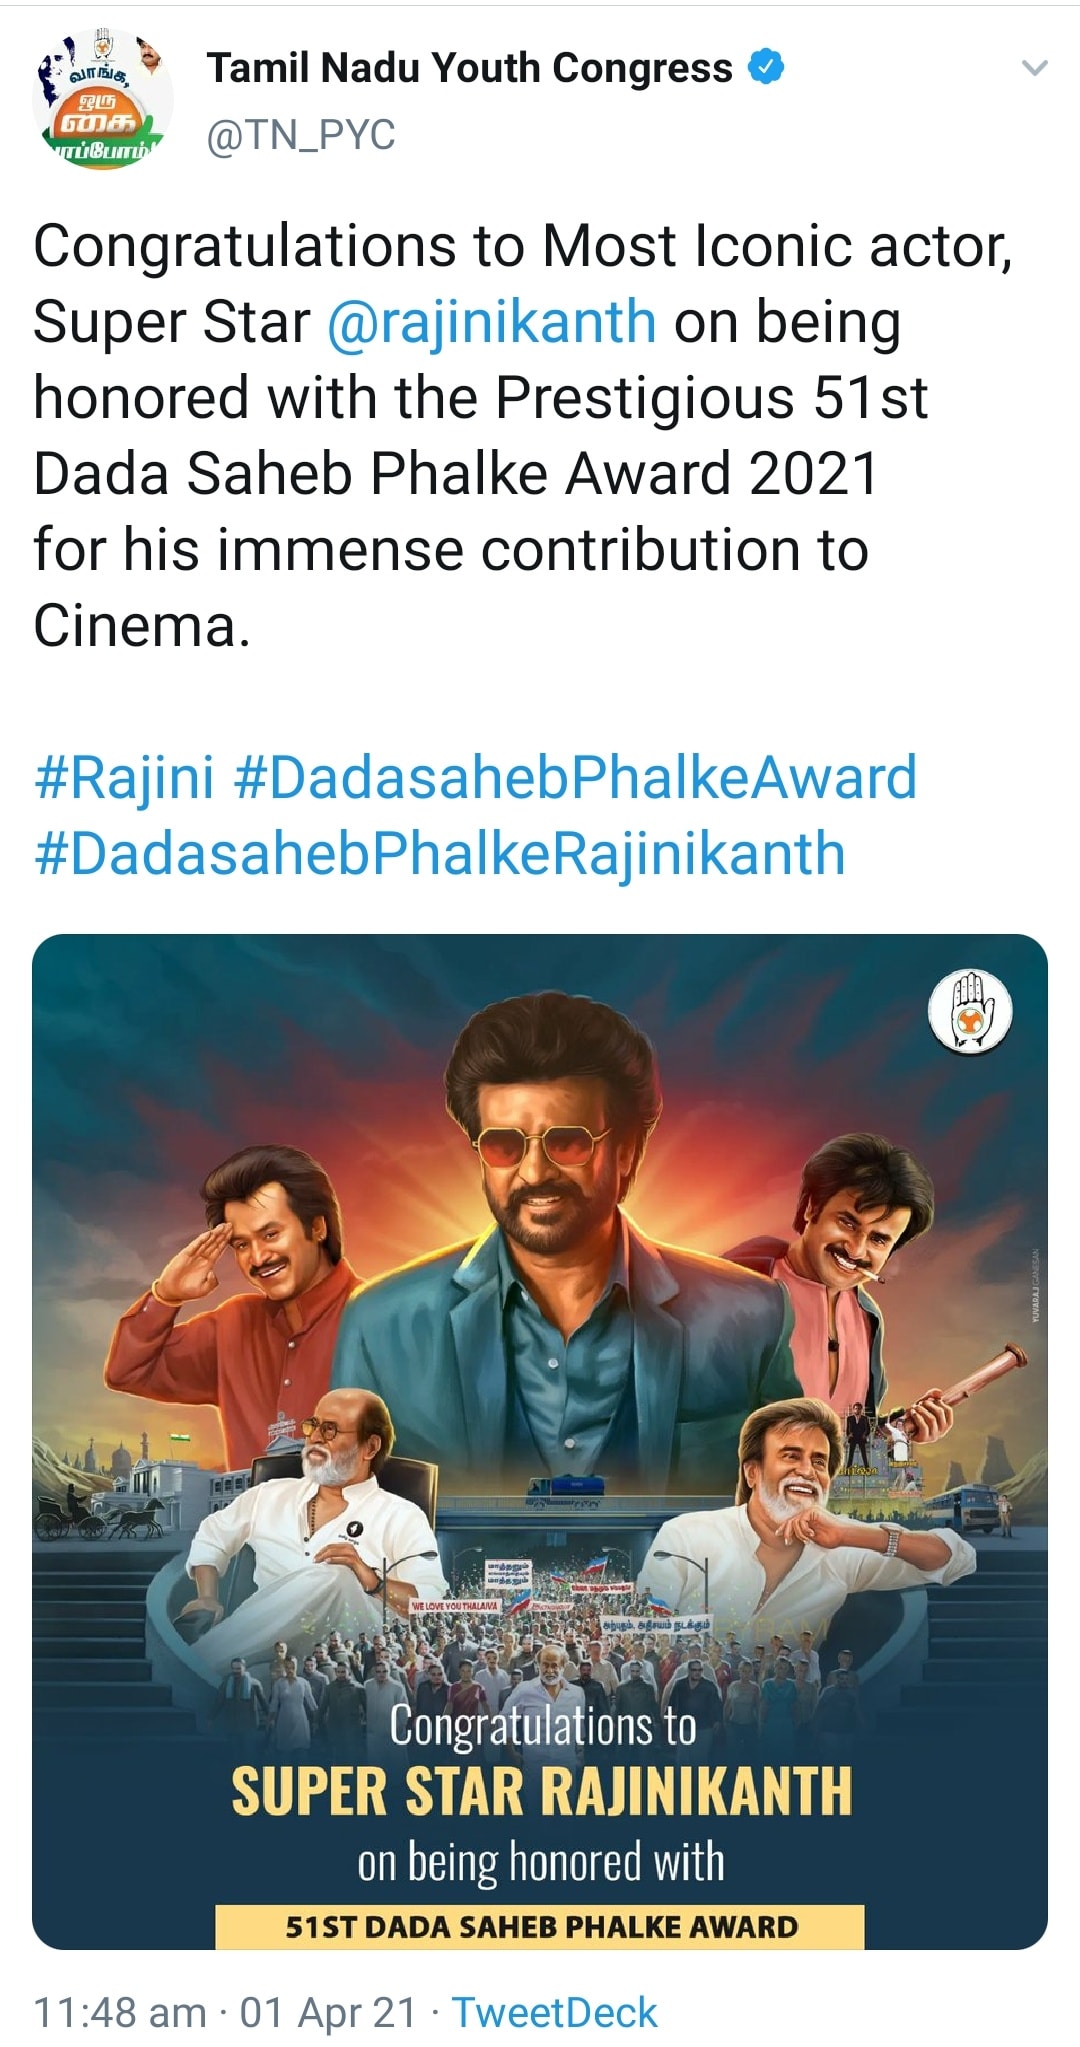Open the #Rajini hashtag
Image resolution: width=1080 pixels, height=2047 pixels.
tap(124, 777)
